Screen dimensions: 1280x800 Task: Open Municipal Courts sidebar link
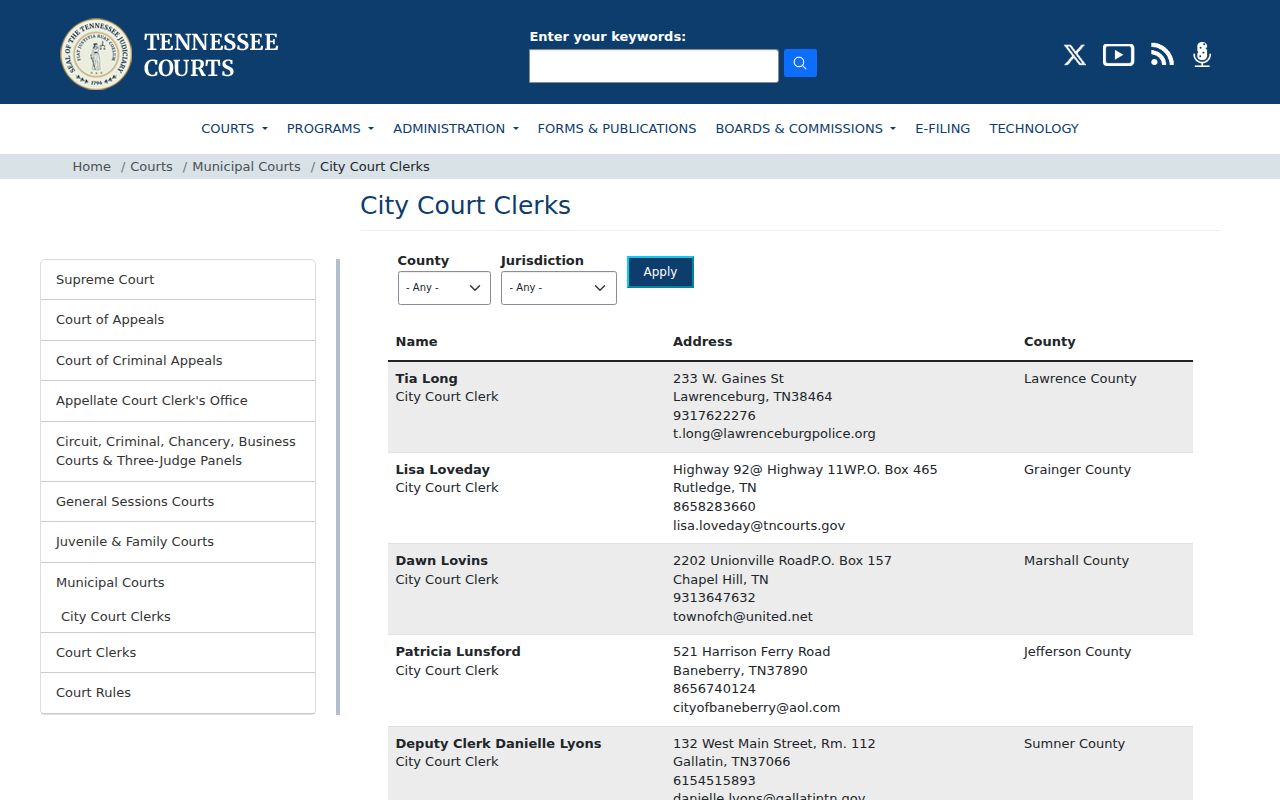click(x=110, y=583)
